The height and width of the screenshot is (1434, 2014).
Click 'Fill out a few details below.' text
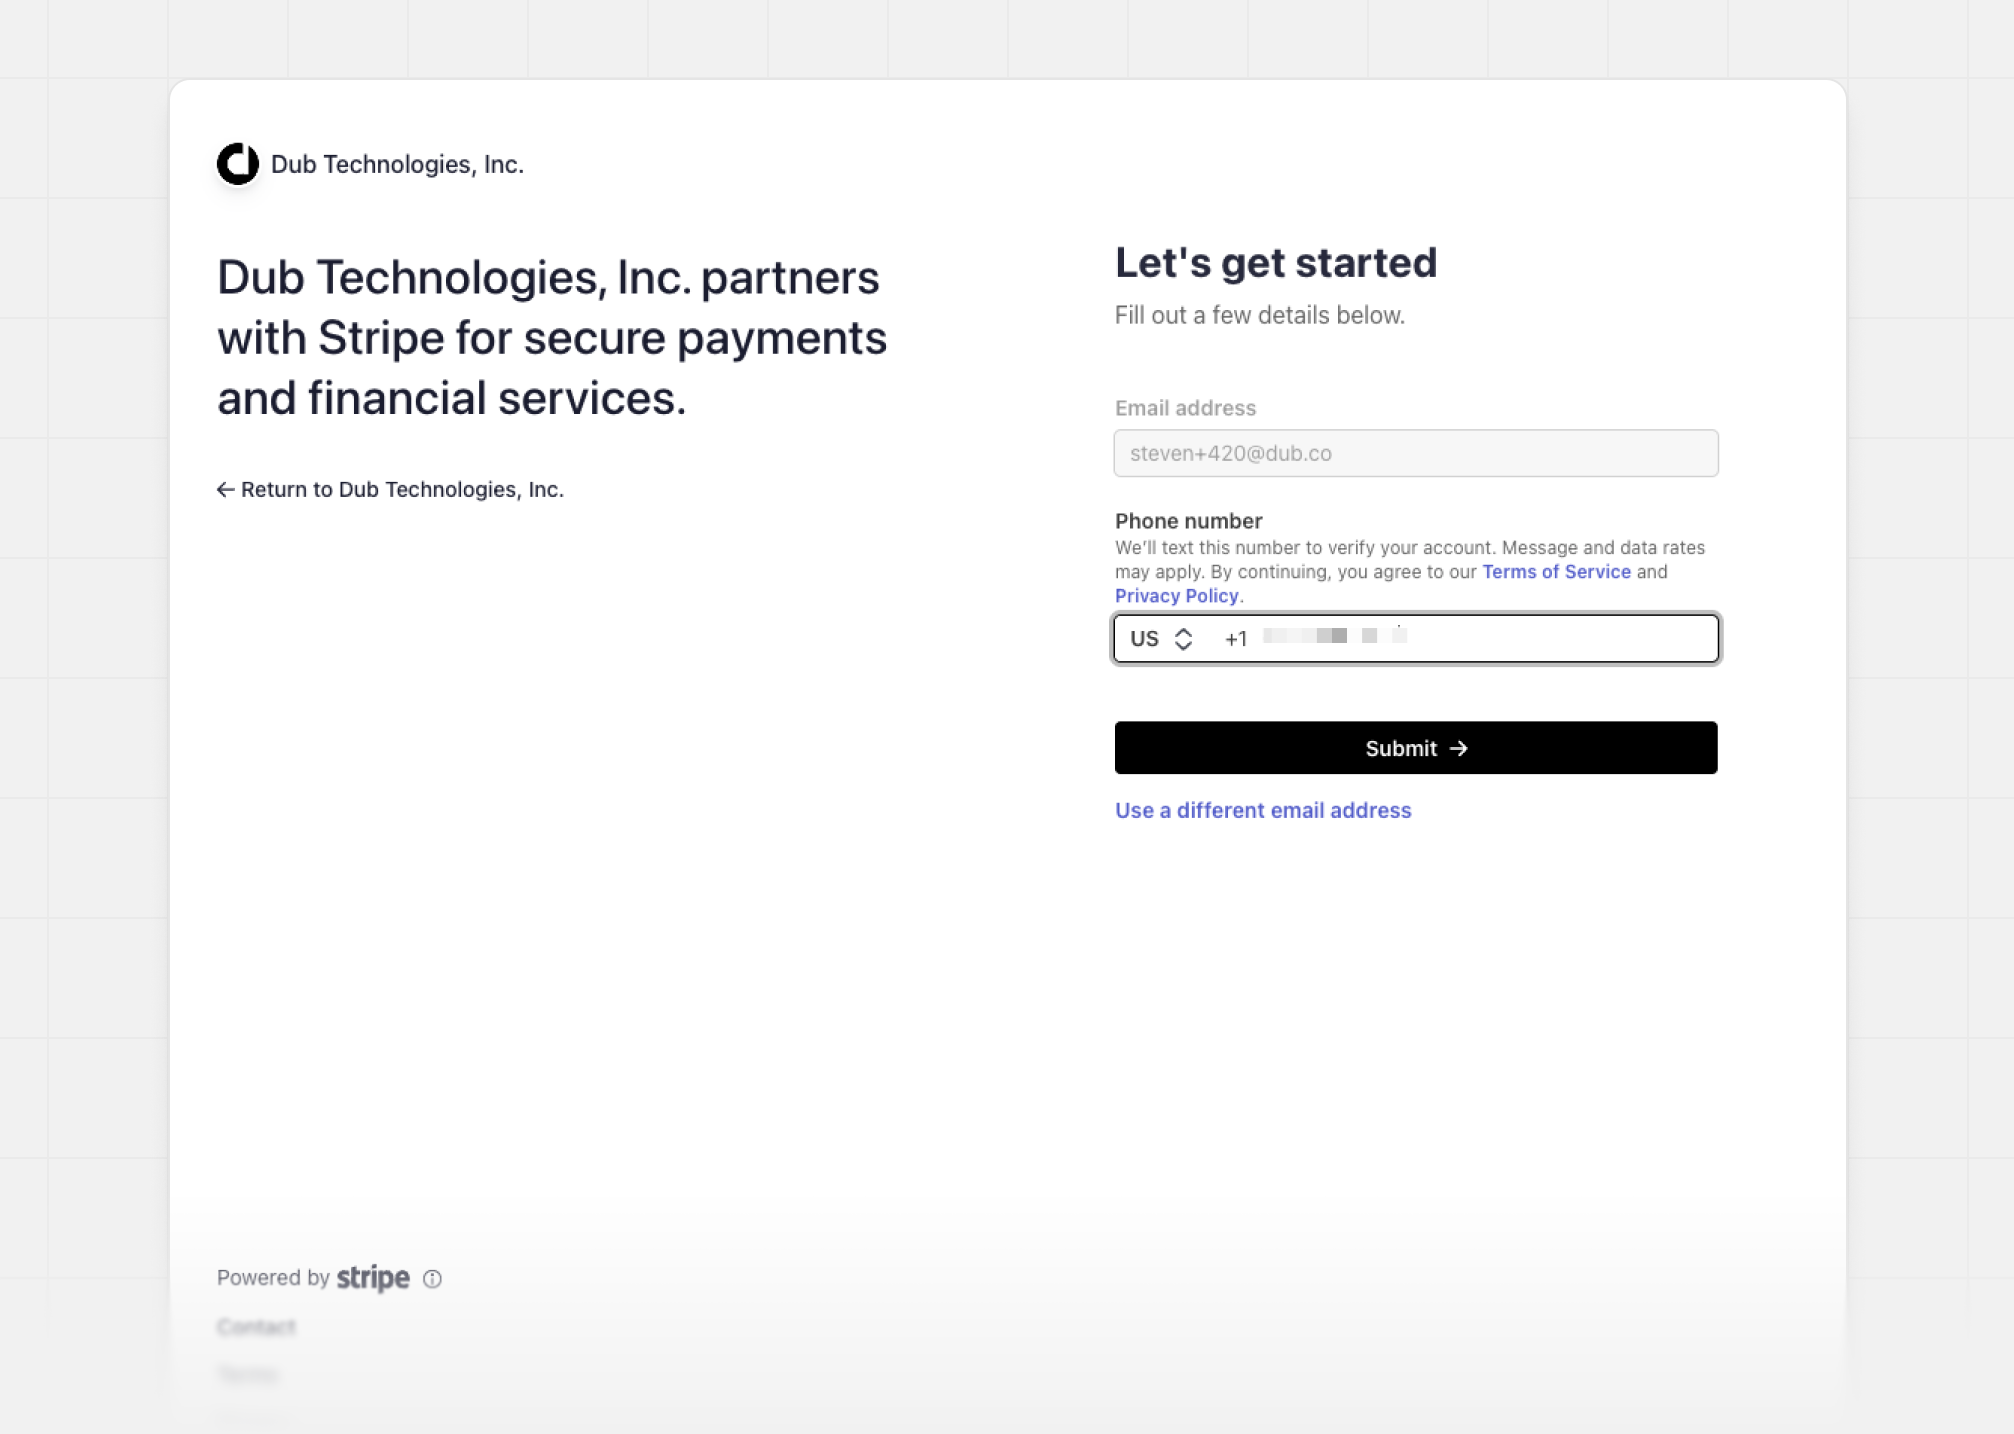tap(1260, 316)
